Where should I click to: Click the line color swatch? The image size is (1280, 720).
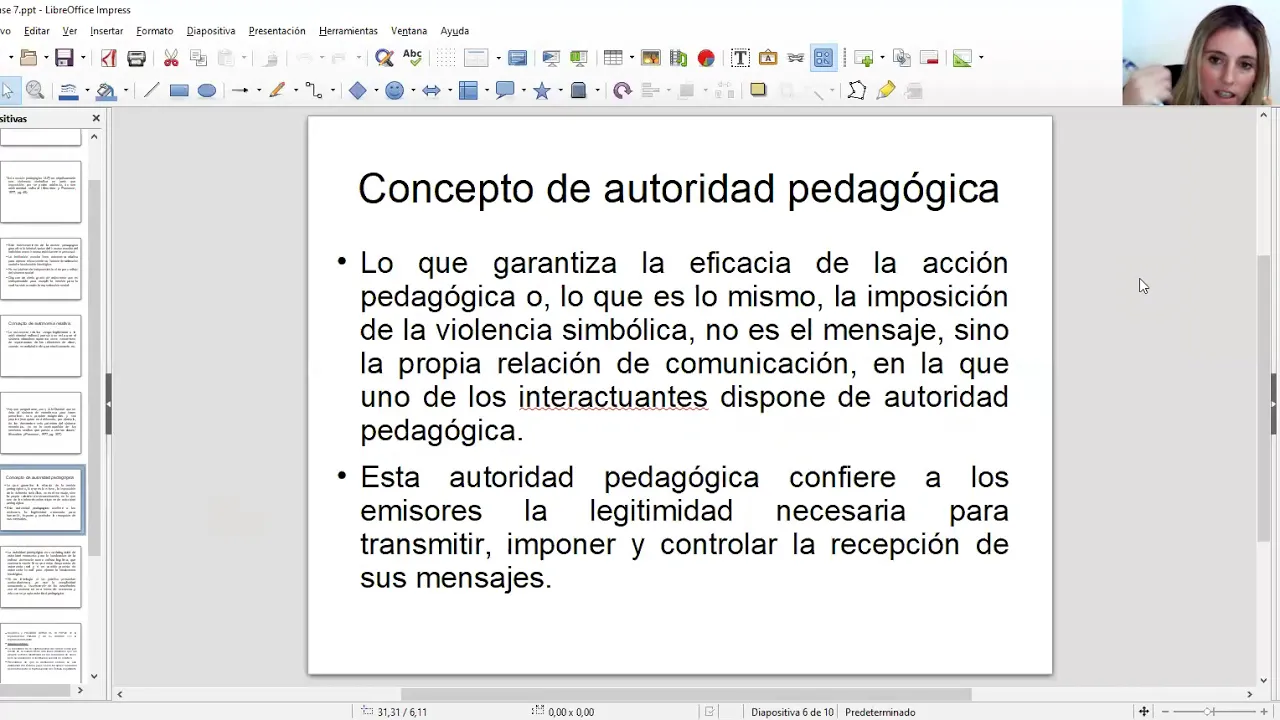pos(69,91)
